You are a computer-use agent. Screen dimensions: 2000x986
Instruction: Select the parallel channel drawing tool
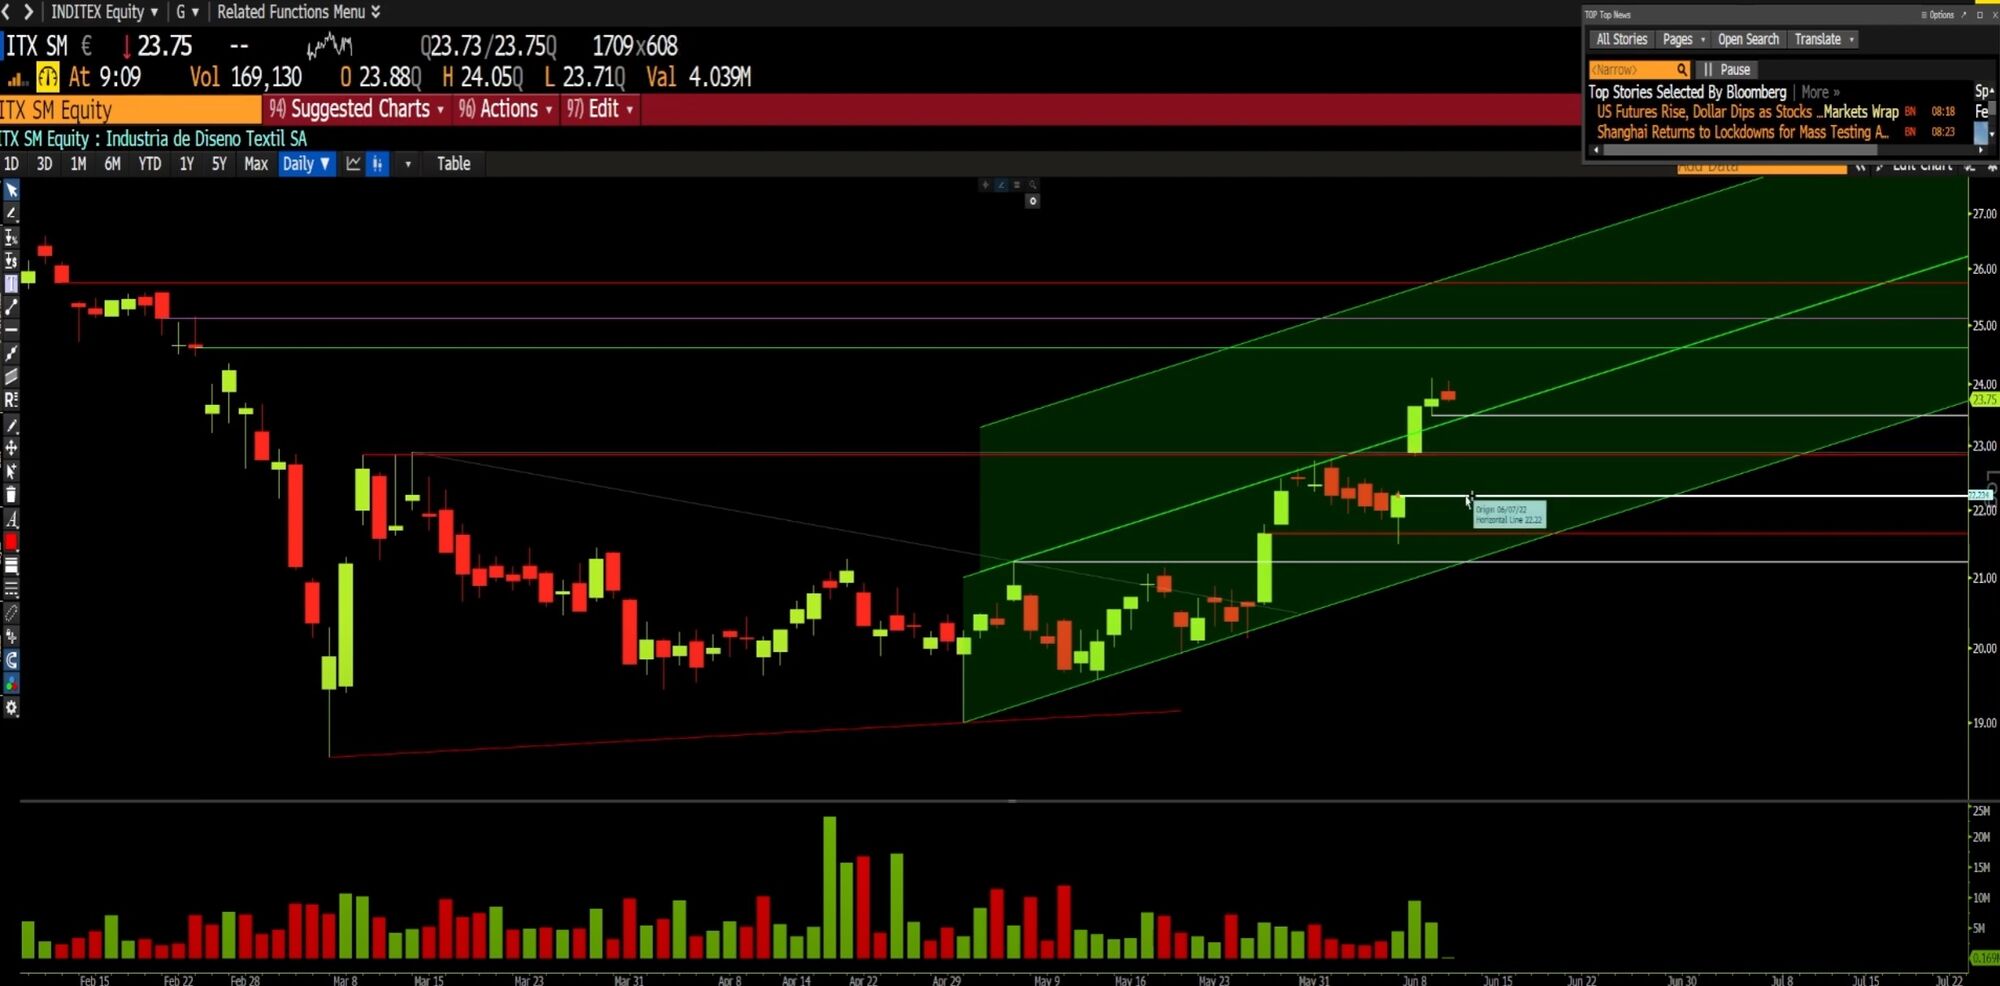pyautogui.click(x=11, y=377)
